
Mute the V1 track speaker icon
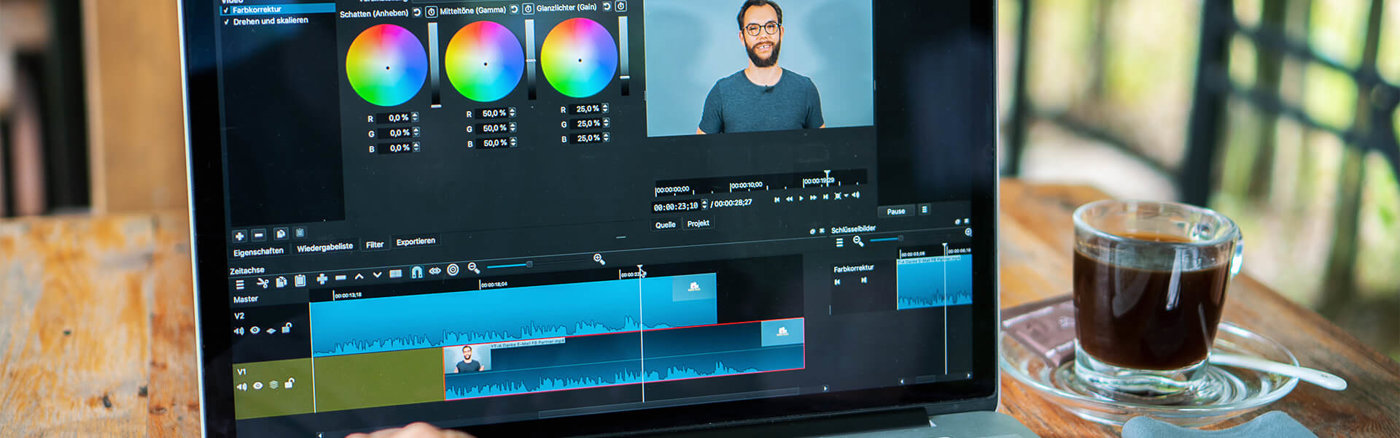tap(240, 387)
